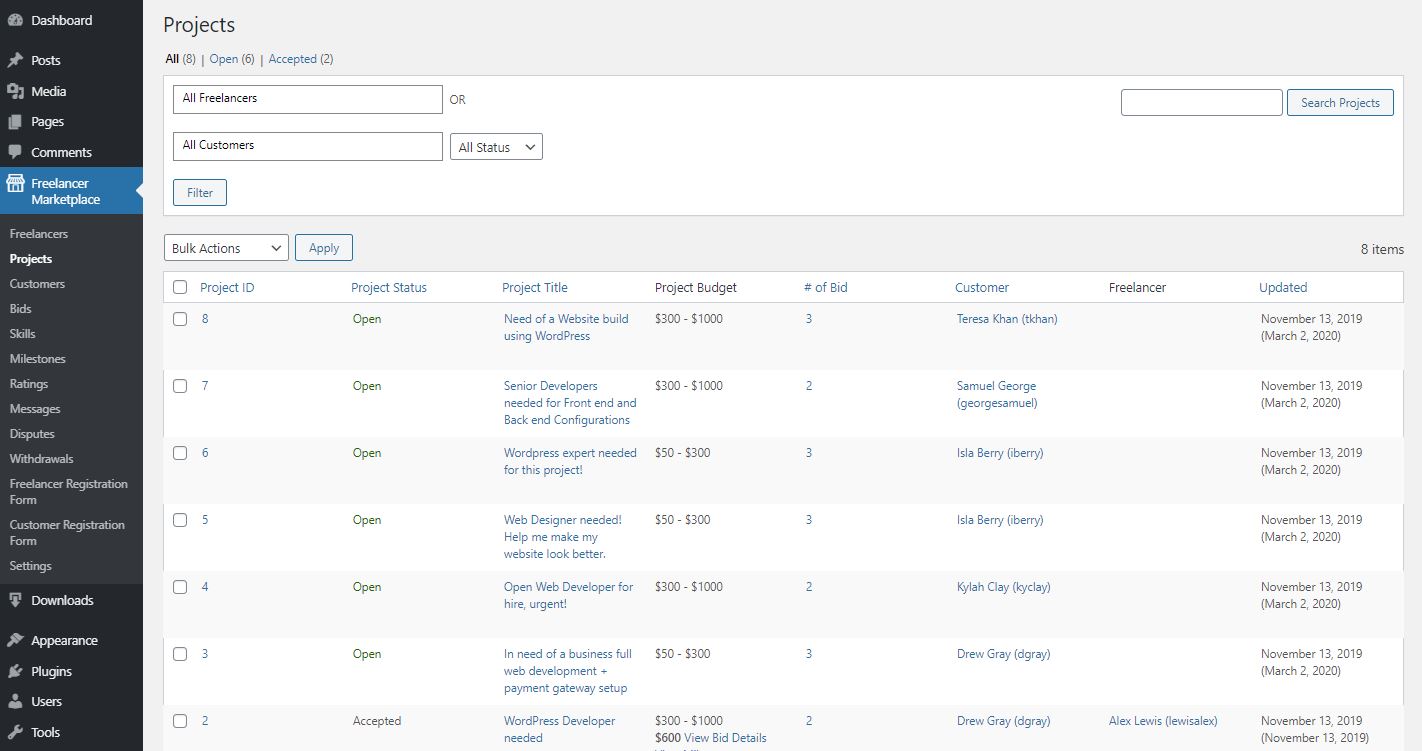Open the Messages submenu item
Image resolution: width=1422 pixels, height=751 pixels.
[35, 409]
